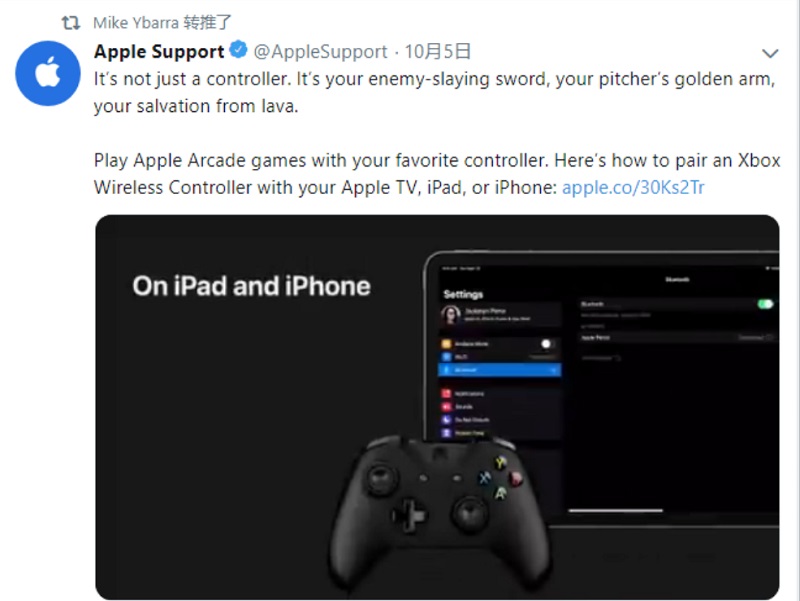
Task: Click the purple Do Not Disturb moon icon
Action: click(x=446, y=419)
